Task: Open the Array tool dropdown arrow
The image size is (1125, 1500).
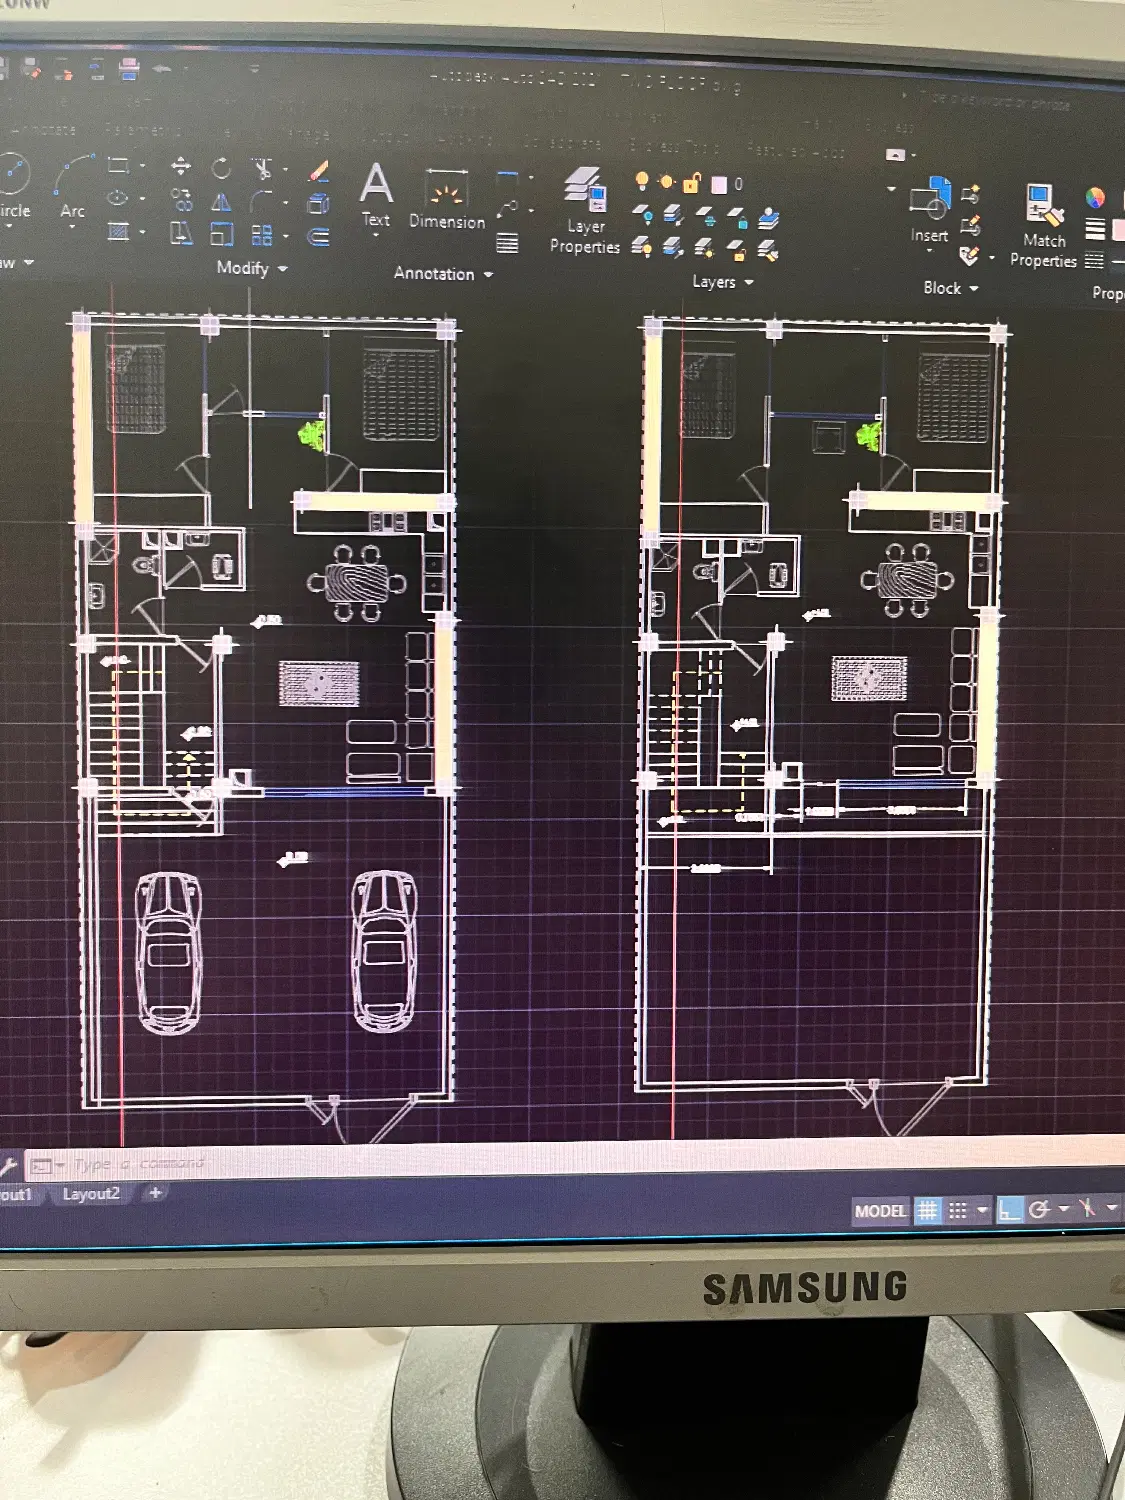Action: (x=285, y=237)
